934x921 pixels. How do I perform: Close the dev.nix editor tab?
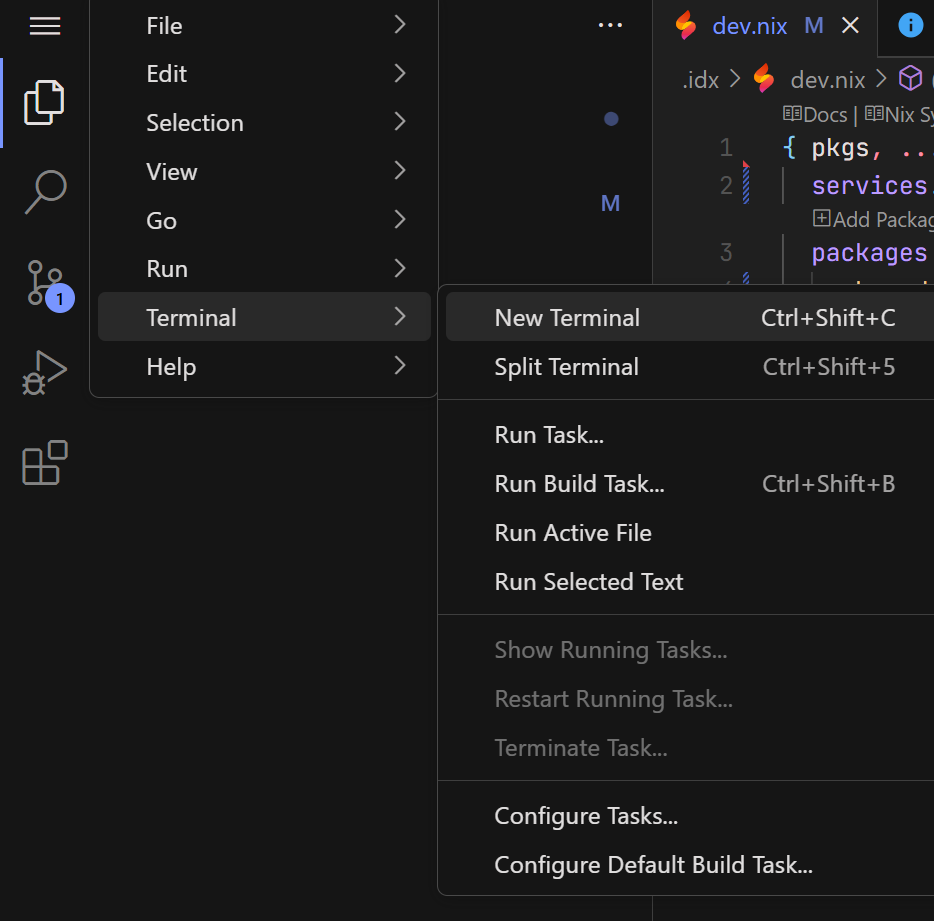(x=850, y=26)
